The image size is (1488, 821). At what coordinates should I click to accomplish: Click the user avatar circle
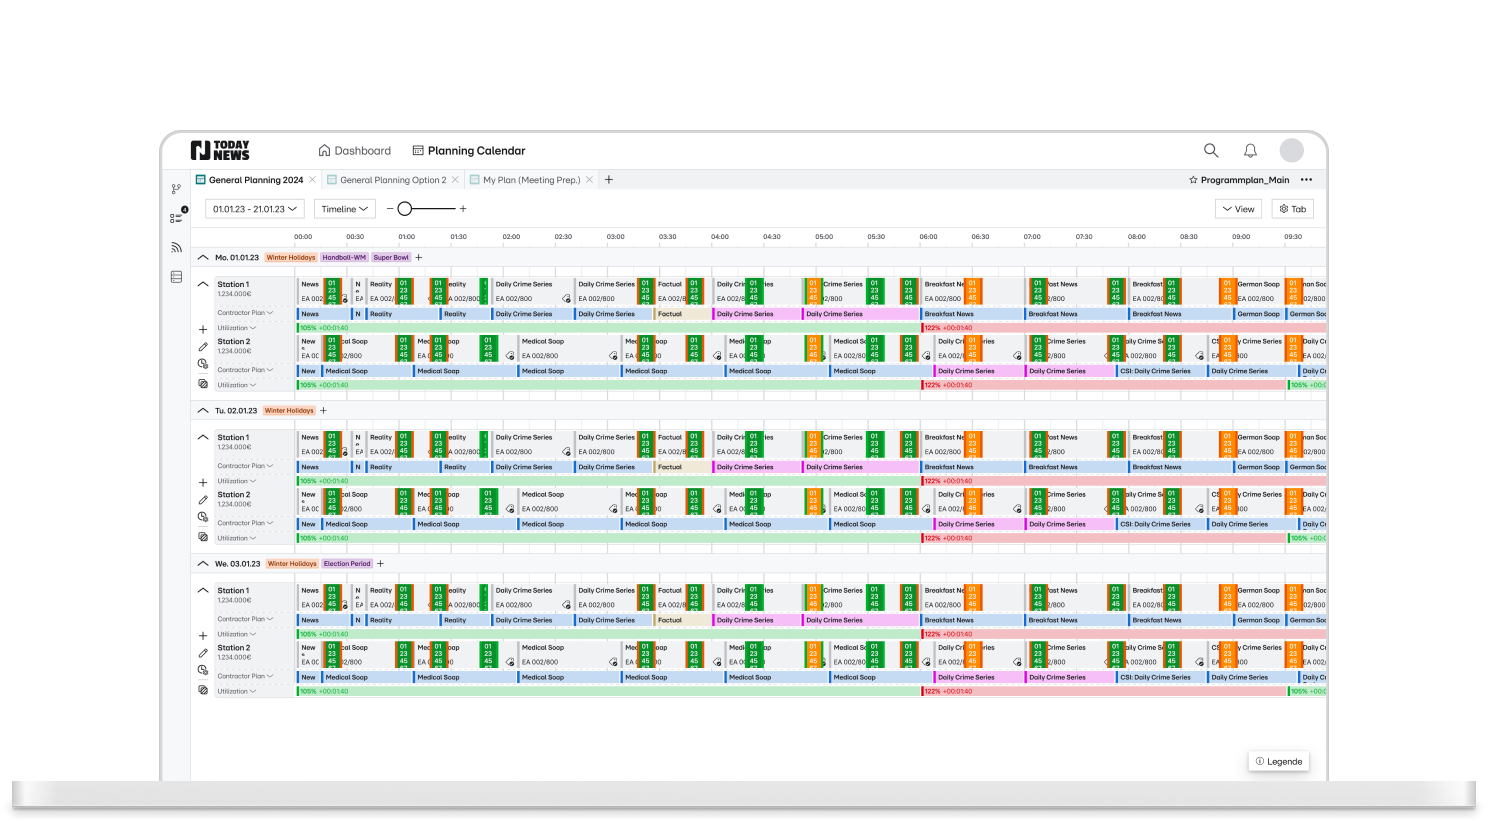tap(1291, 151)
